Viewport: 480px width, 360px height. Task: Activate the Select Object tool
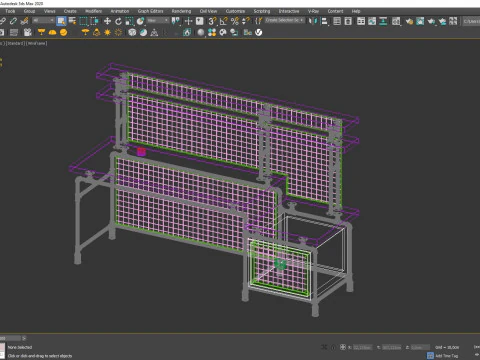(x=61, y=21)
